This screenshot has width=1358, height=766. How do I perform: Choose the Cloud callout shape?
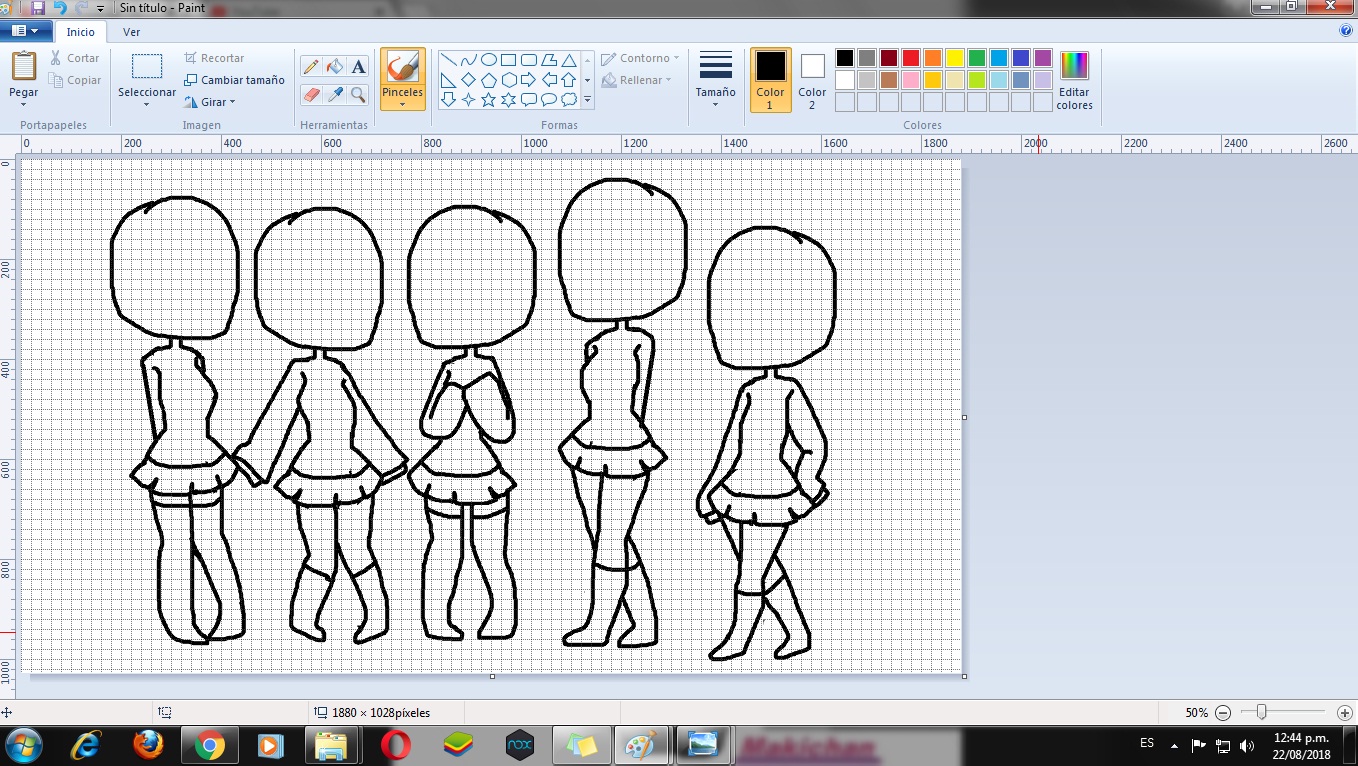tap(569, 100)
